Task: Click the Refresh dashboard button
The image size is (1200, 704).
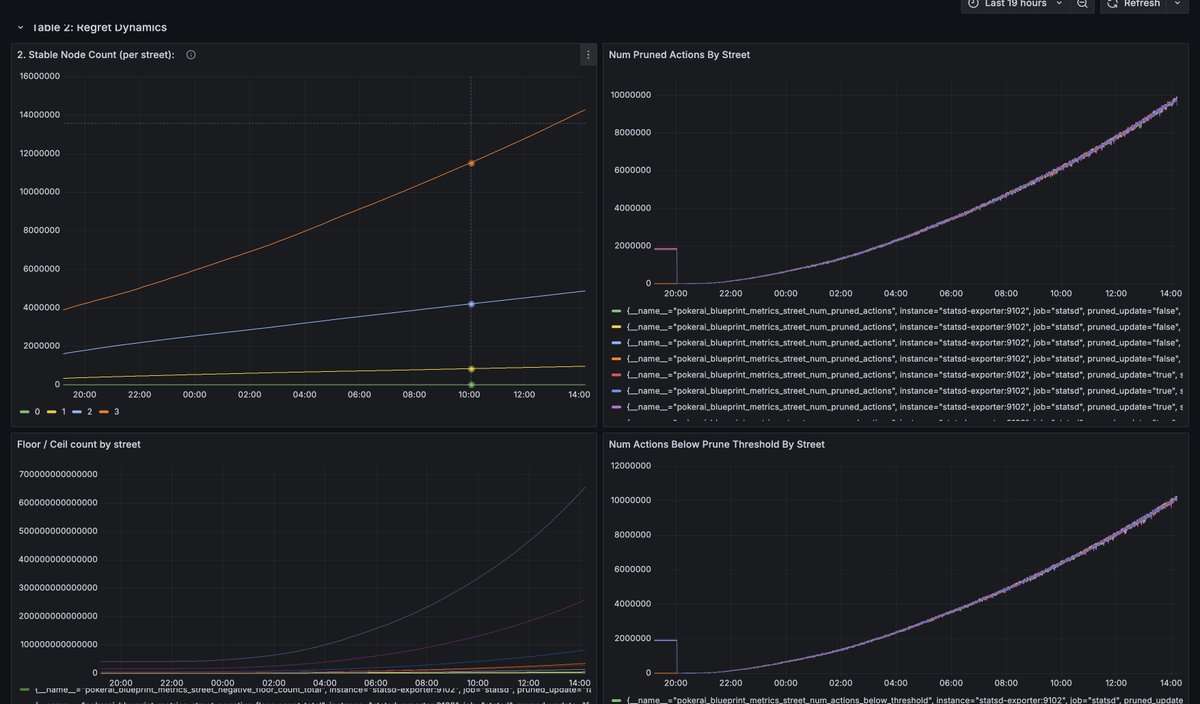Action: point(1133,4)
